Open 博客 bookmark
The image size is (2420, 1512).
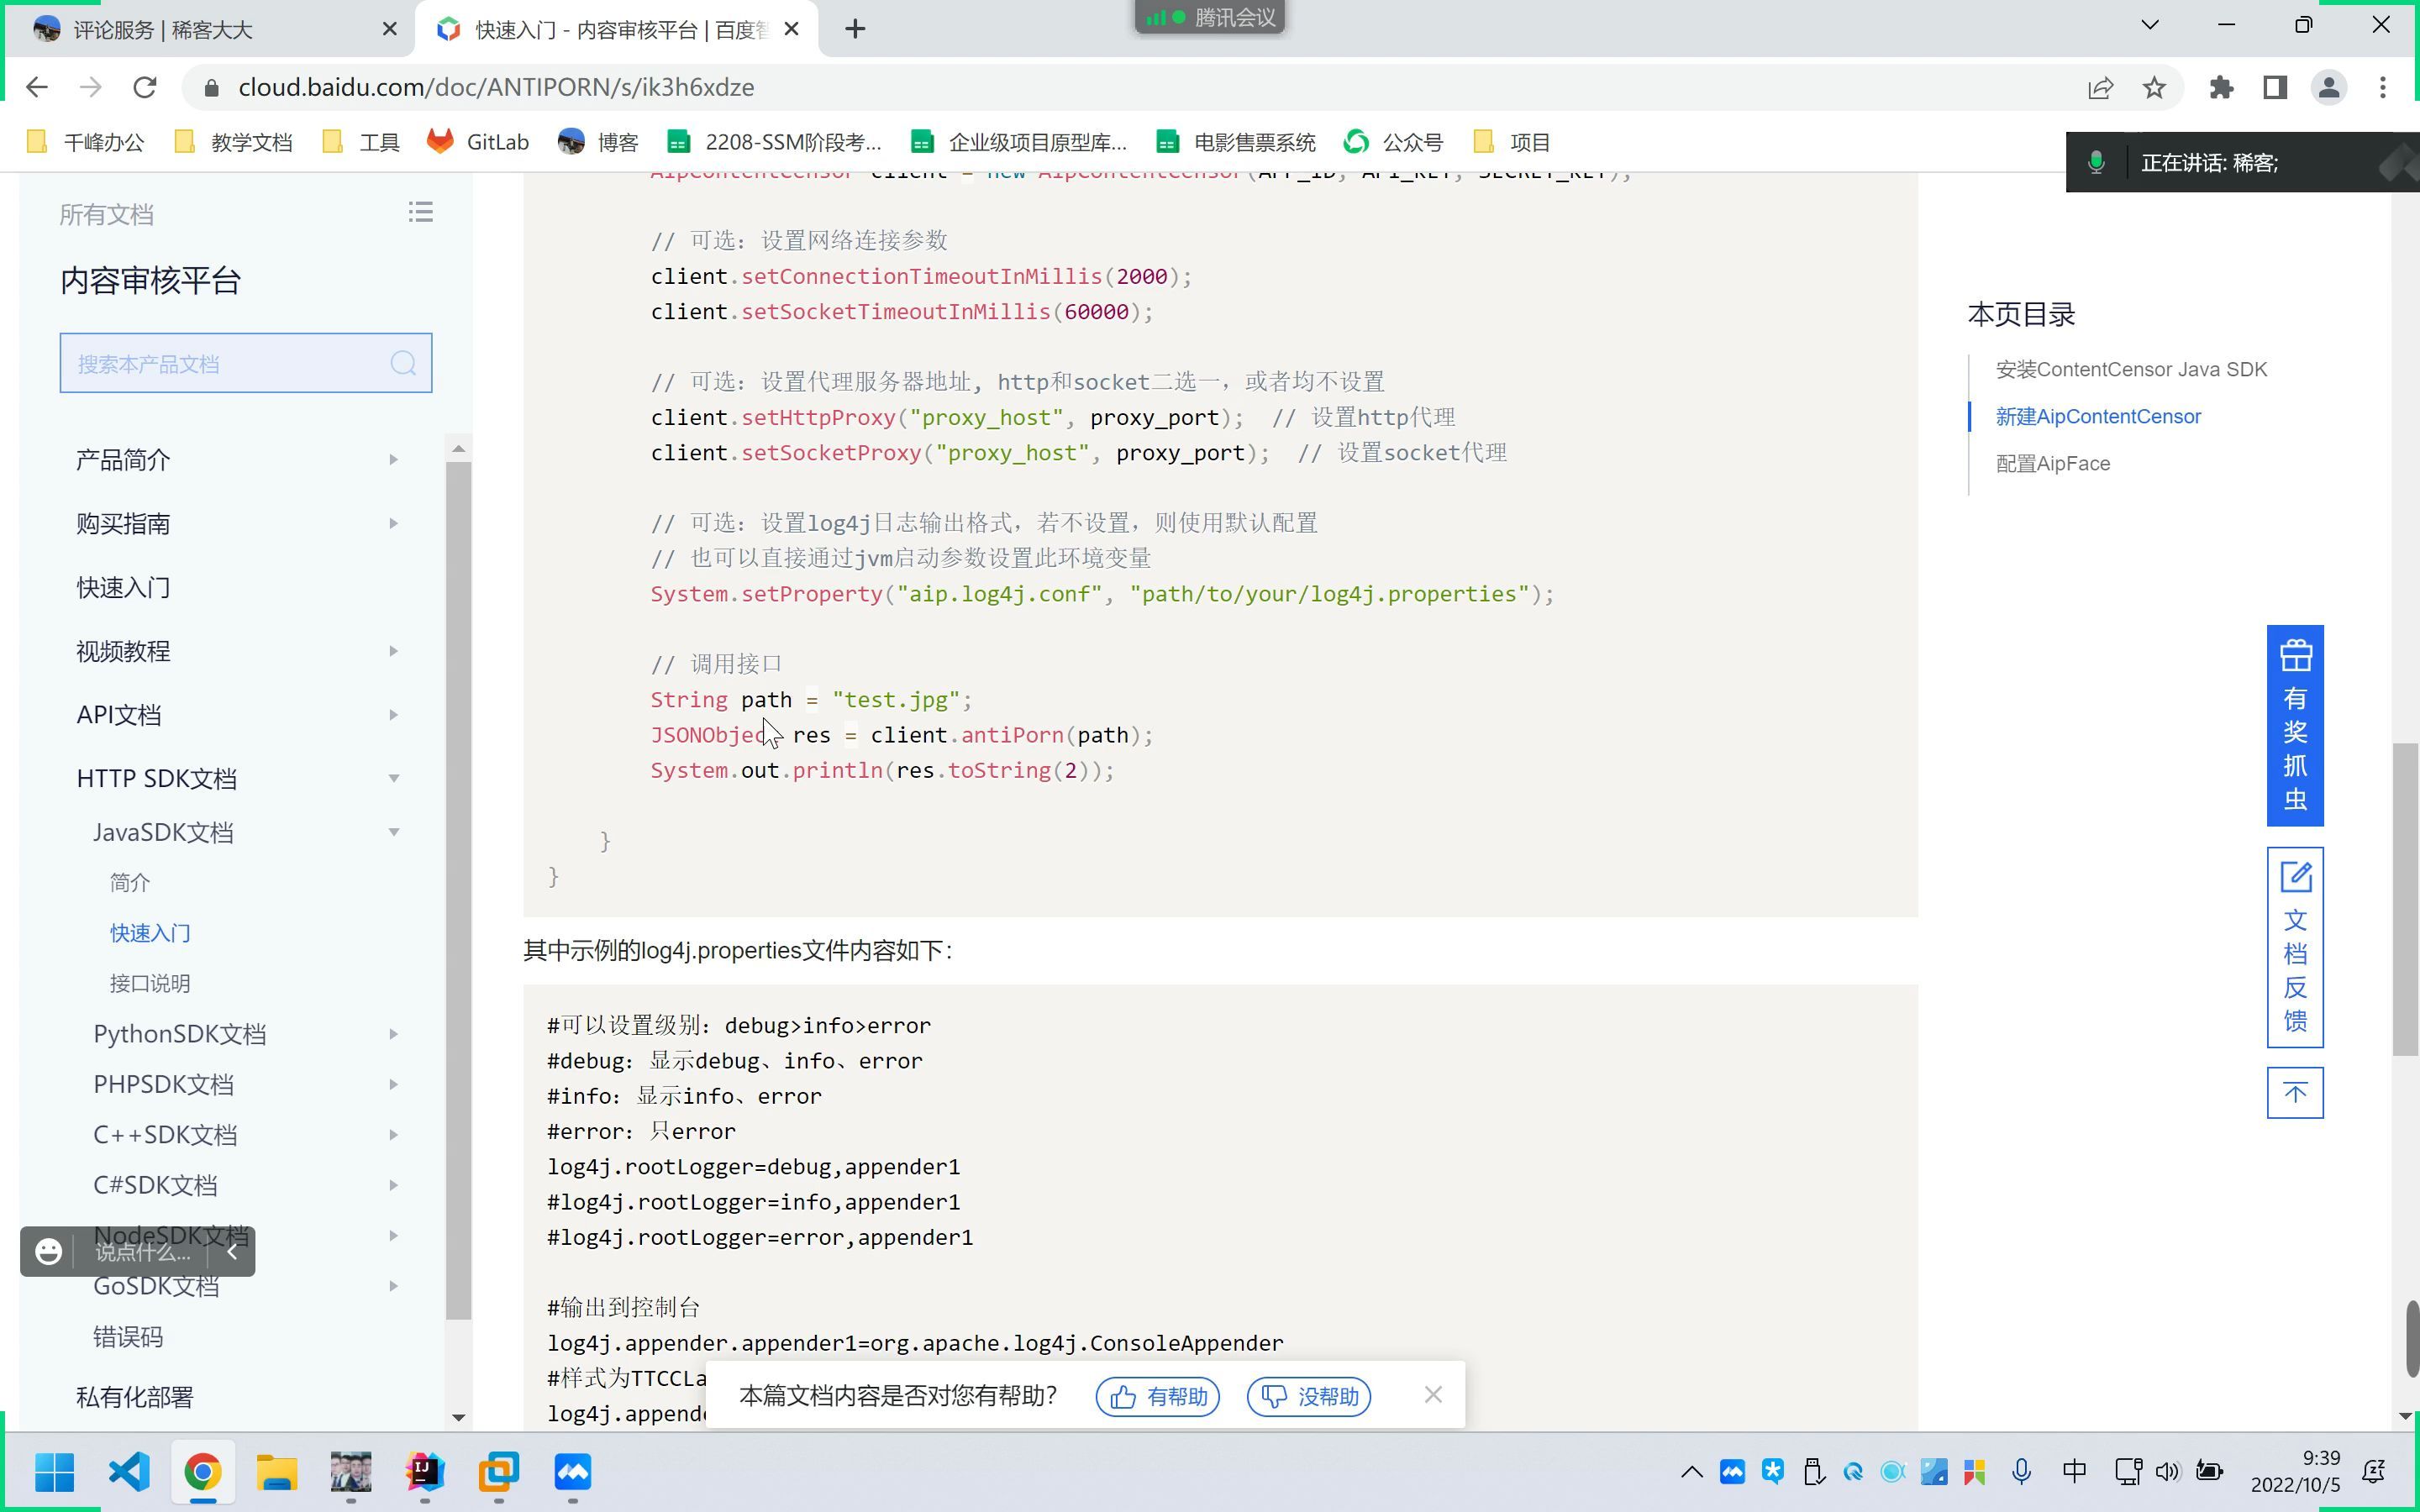[598, 142]
